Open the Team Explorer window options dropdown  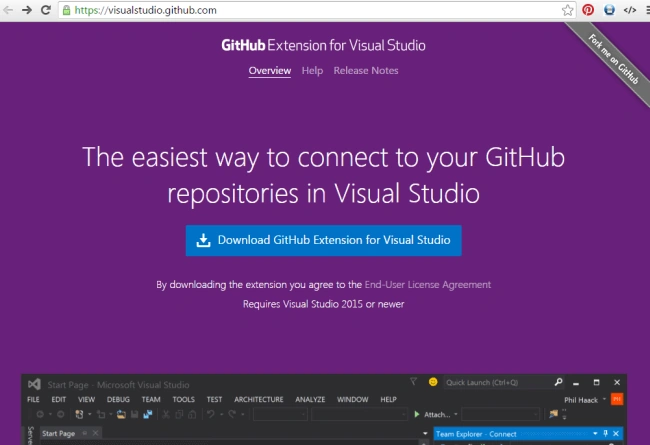coord(595,434)
